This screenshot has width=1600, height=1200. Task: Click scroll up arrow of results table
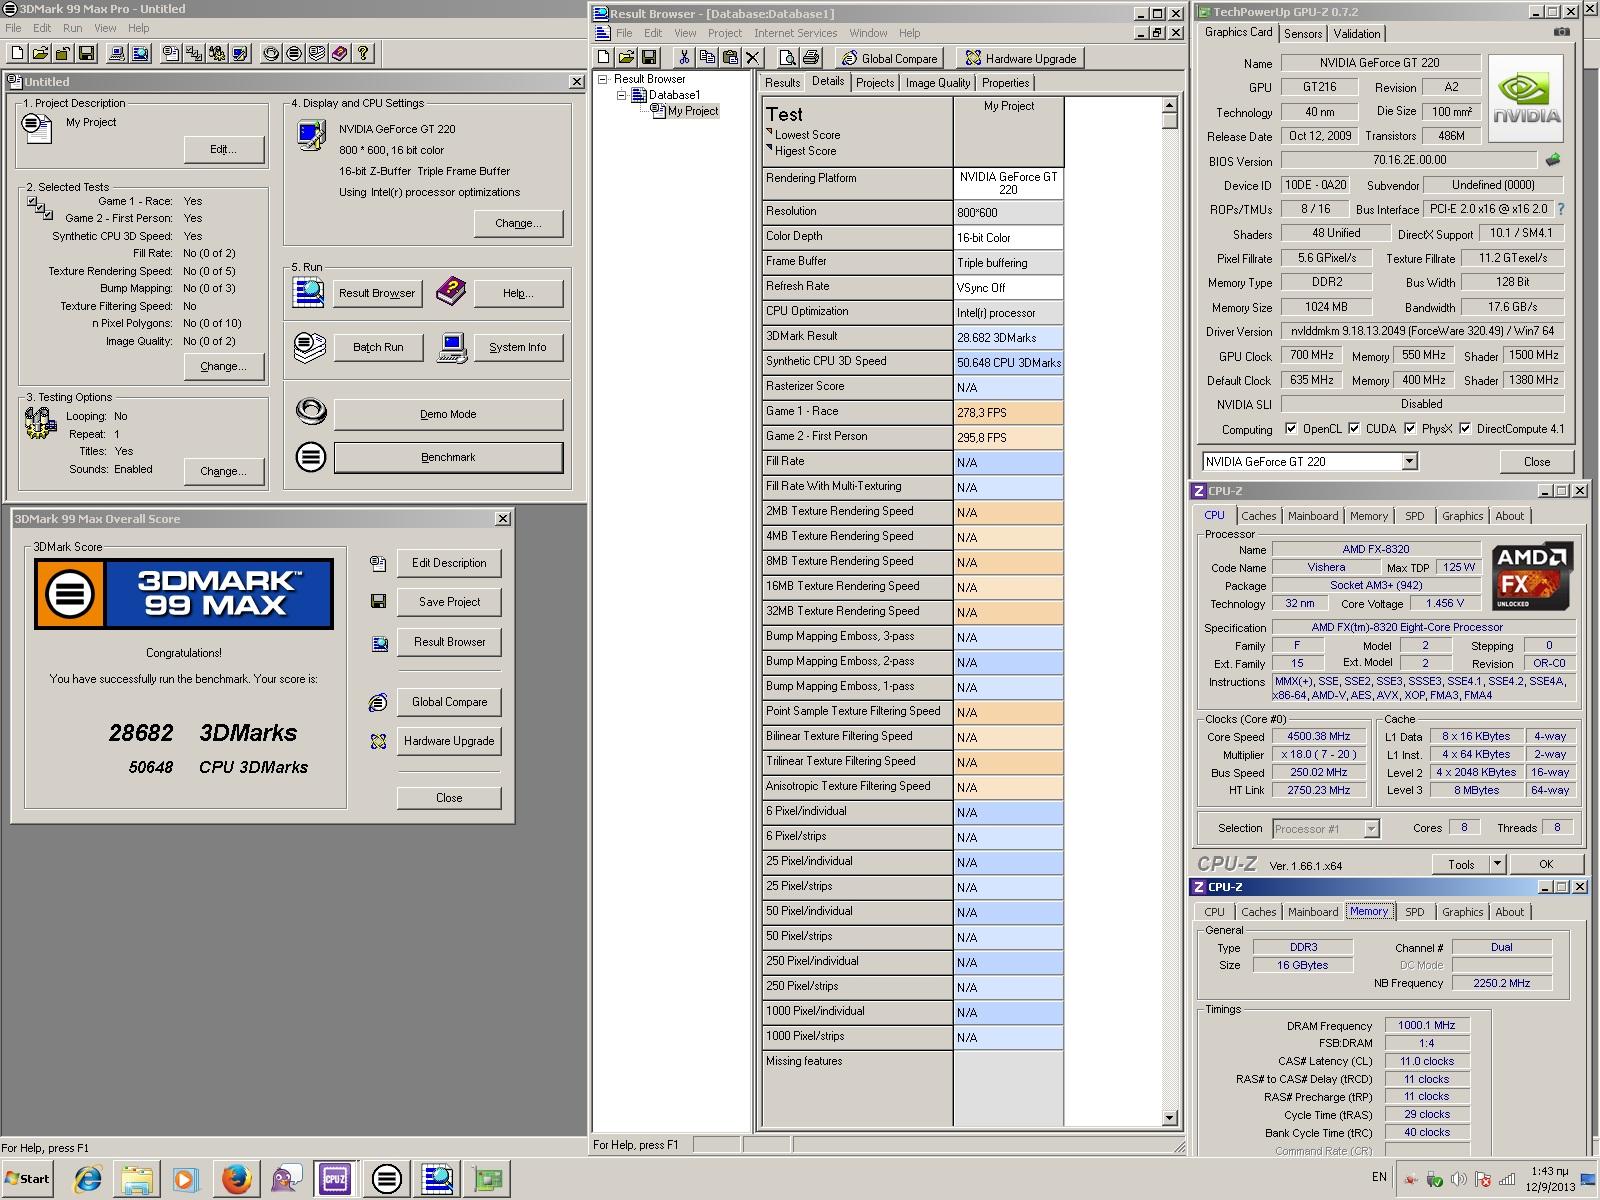[1170, 104]
